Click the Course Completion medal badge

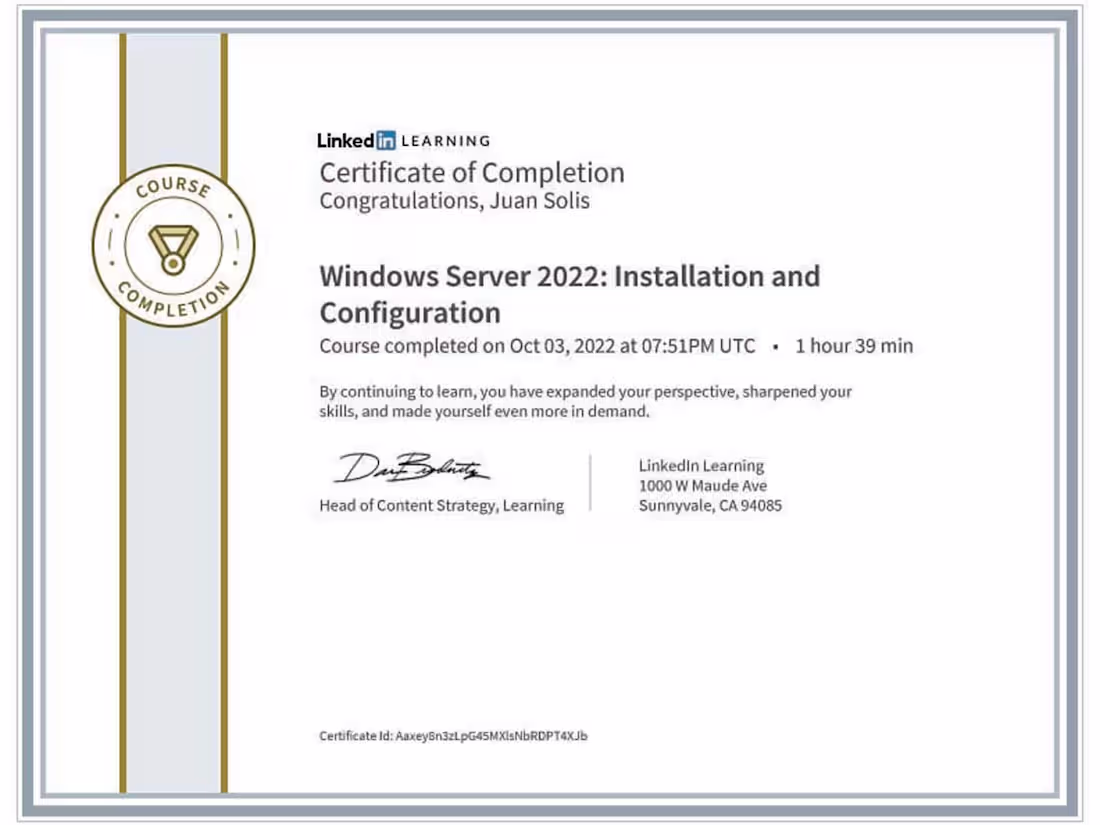(173, 246)
